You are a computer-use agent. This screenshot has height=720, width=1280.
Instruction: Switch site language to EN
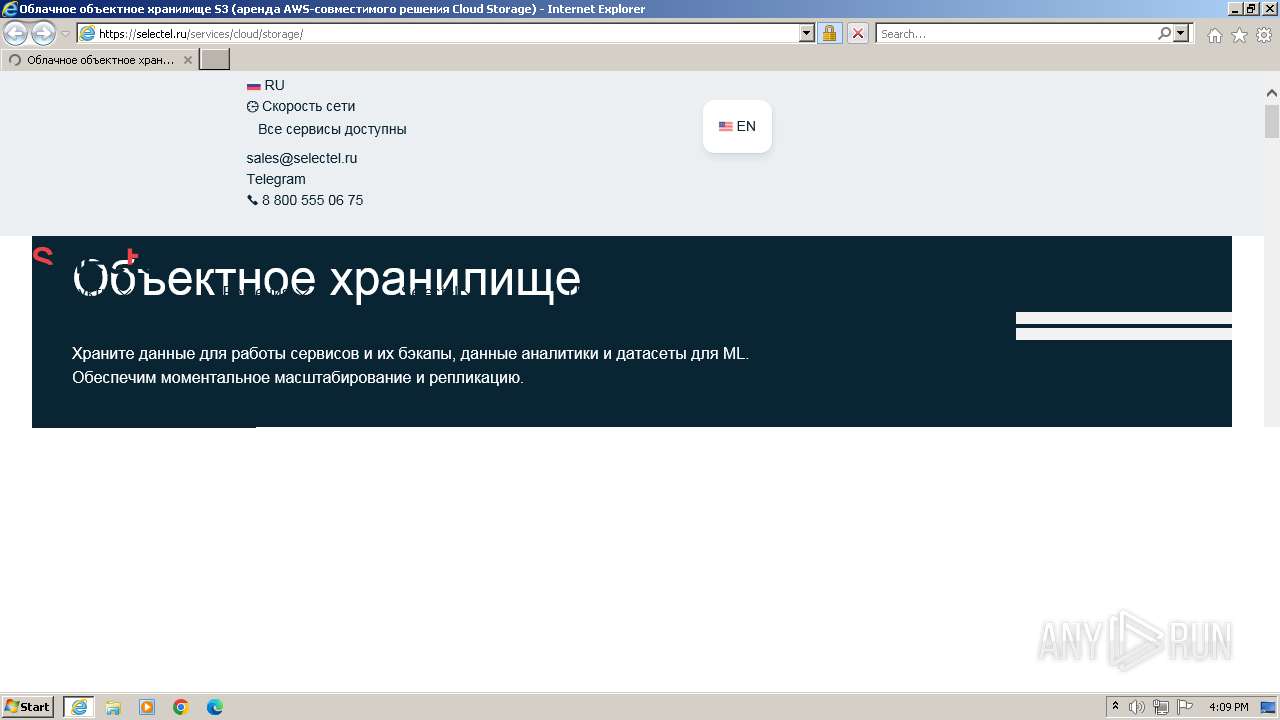coord(737,126)
